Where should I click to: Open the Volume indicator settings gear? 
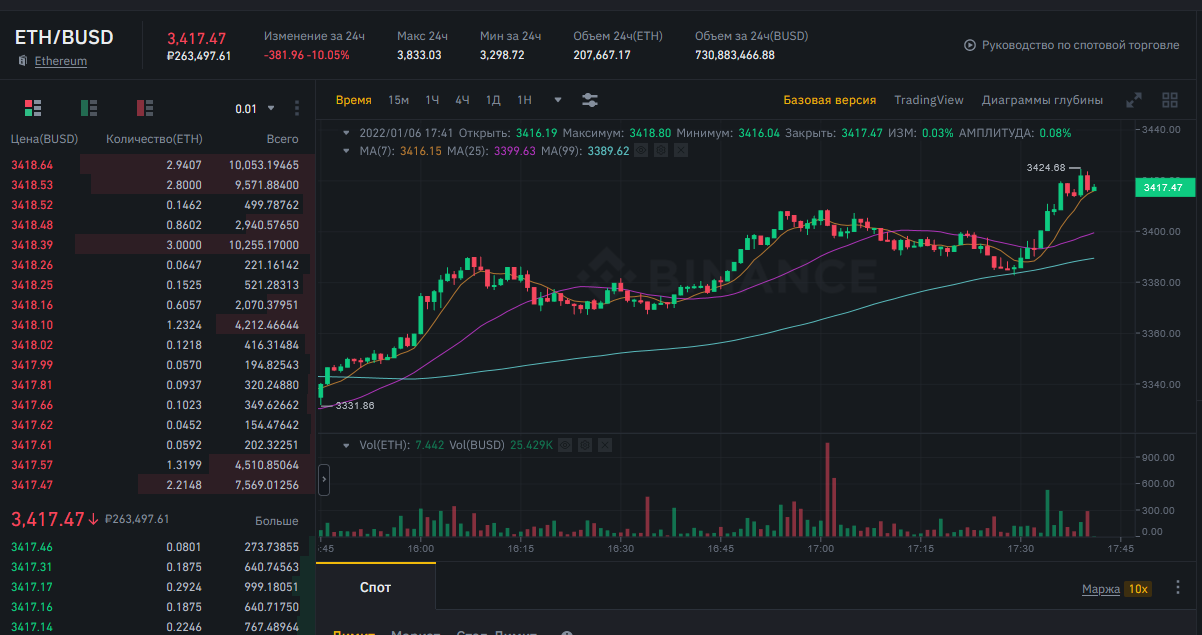[585, 444]
